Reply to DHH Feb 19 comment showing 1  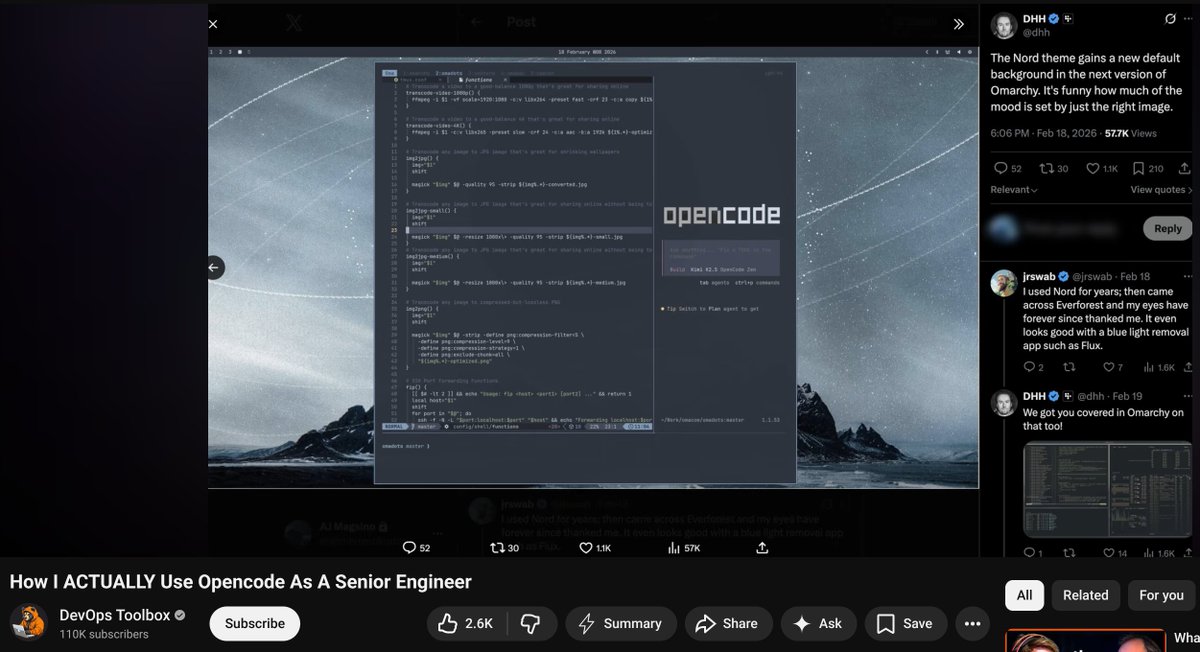pyautogui.click(x=1033, y=553)
